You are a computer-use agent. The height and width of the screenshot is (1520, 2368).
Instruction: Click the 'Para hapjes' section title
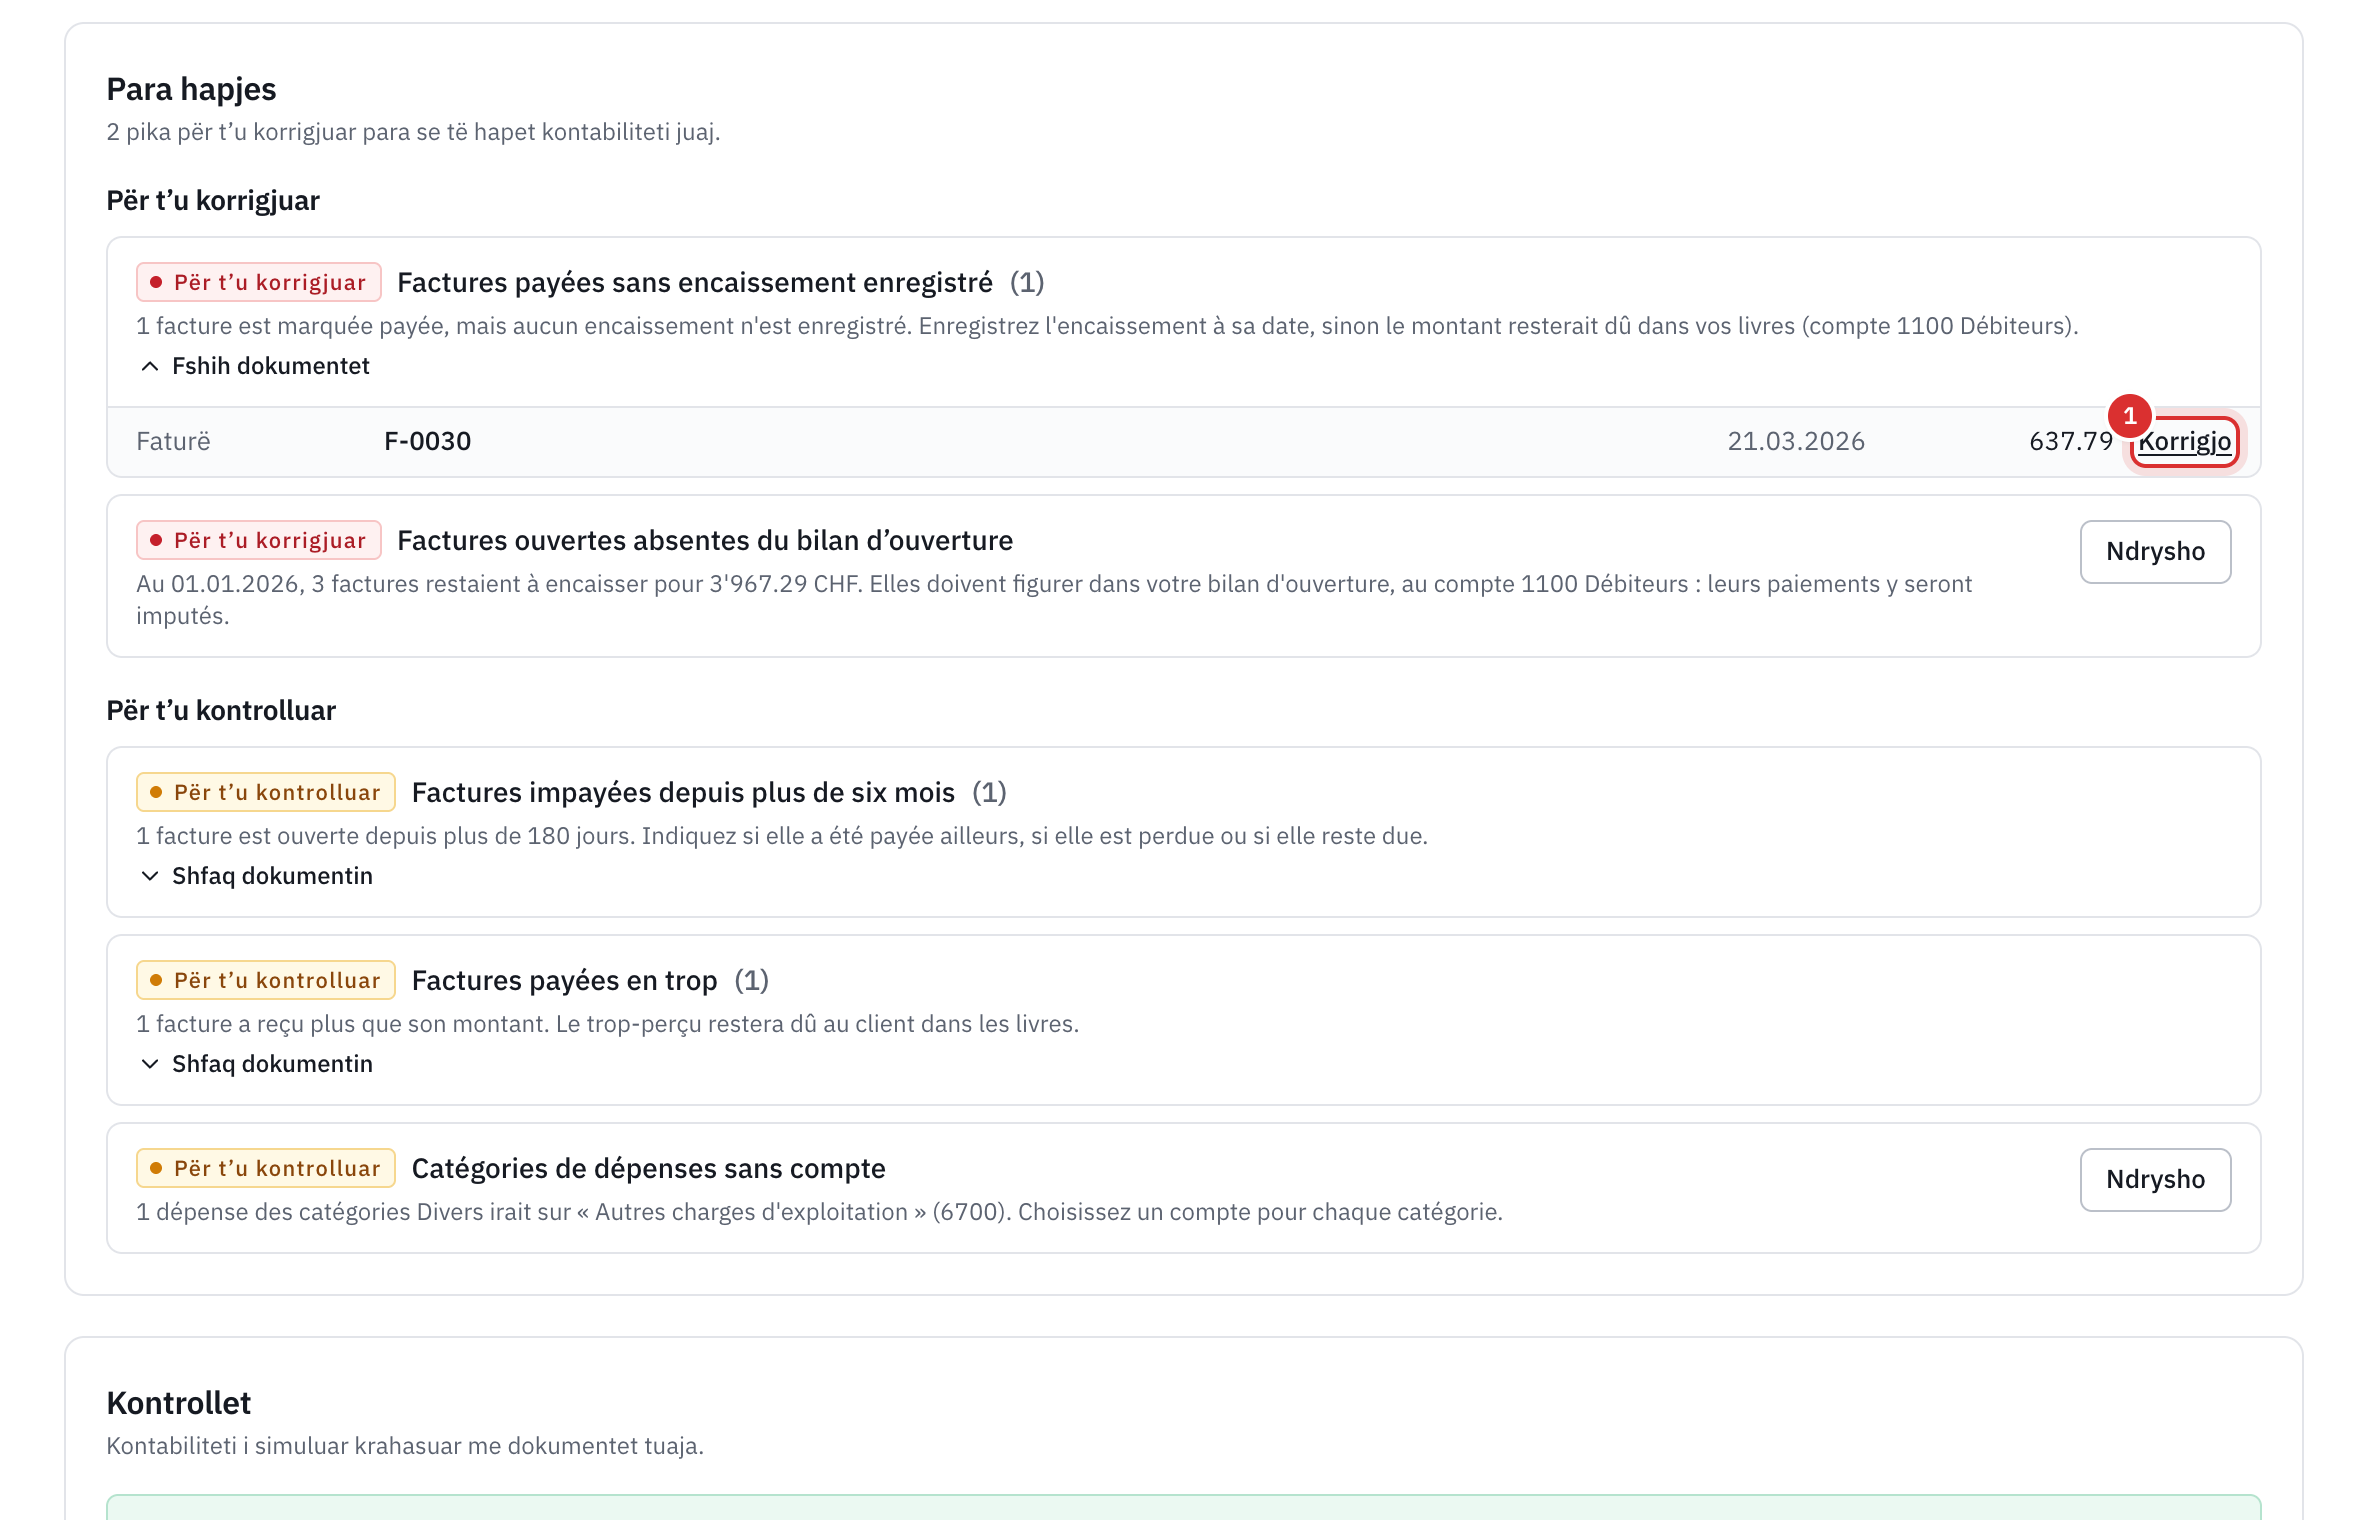click(191, 89)
